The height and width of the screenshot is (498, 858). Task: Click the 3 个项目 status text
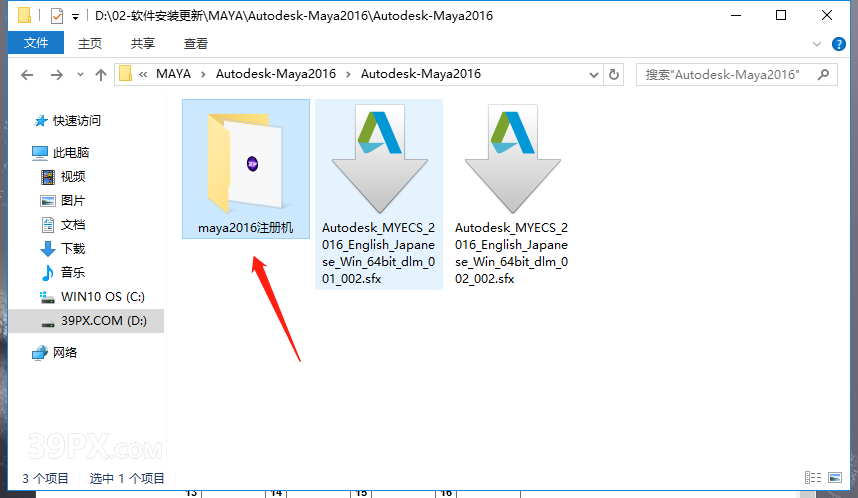[x=45, y=478]
